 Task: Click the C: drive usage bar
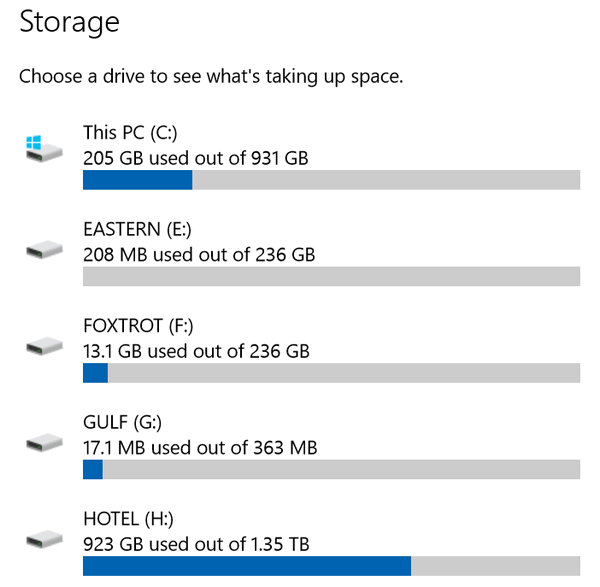(x=331, y=180)
